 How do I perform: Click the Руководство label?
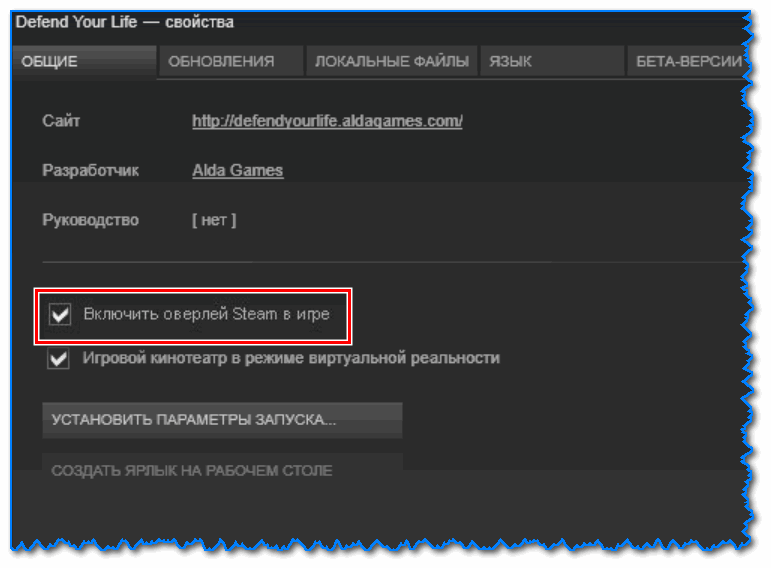90,220
